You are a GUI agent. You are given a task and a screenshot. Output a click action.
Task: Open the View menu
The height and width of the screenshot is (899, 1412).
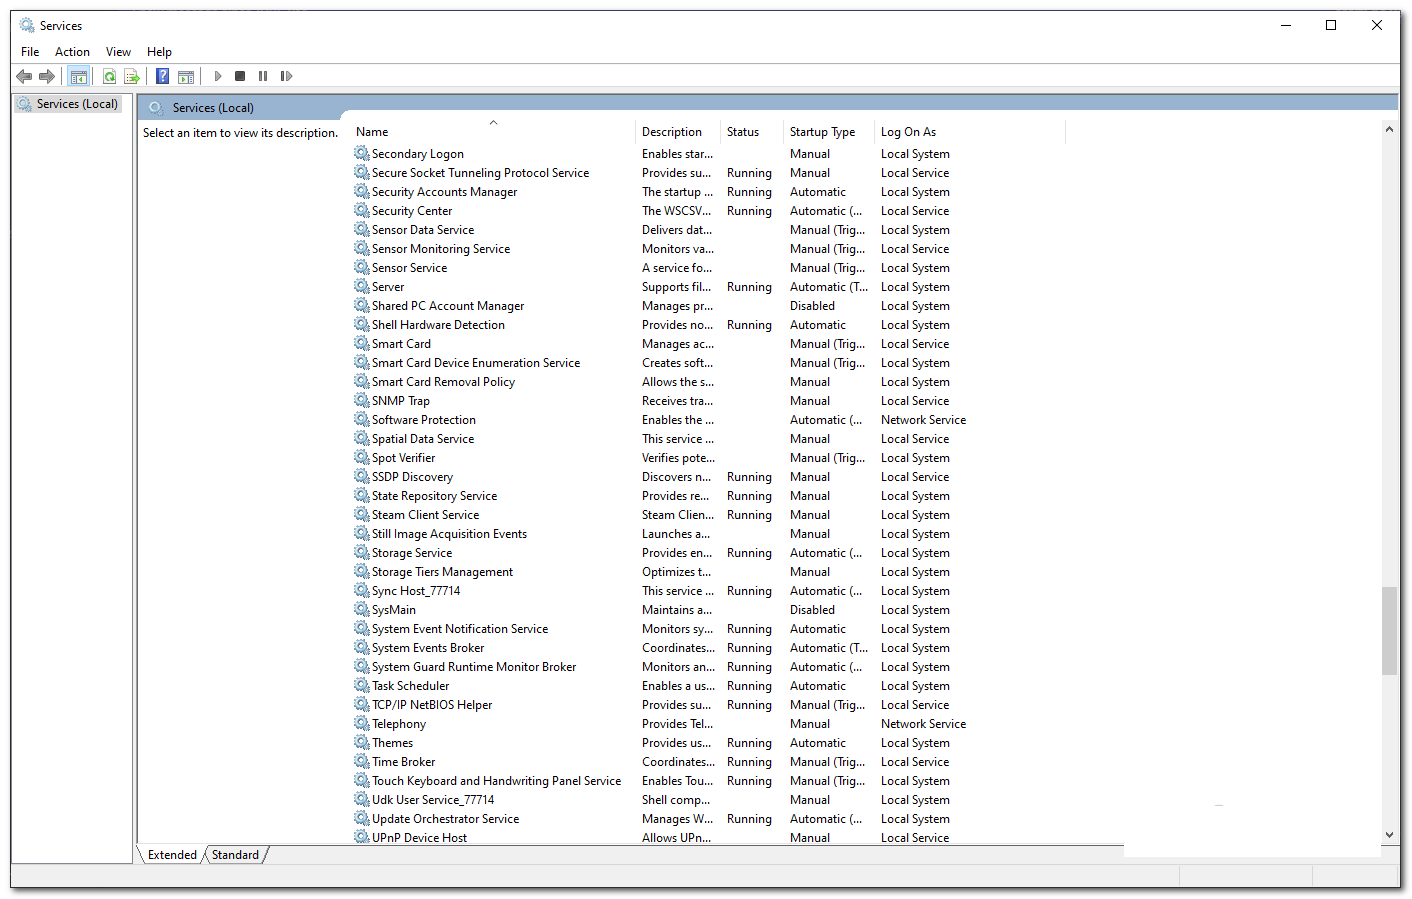[118, 51]
